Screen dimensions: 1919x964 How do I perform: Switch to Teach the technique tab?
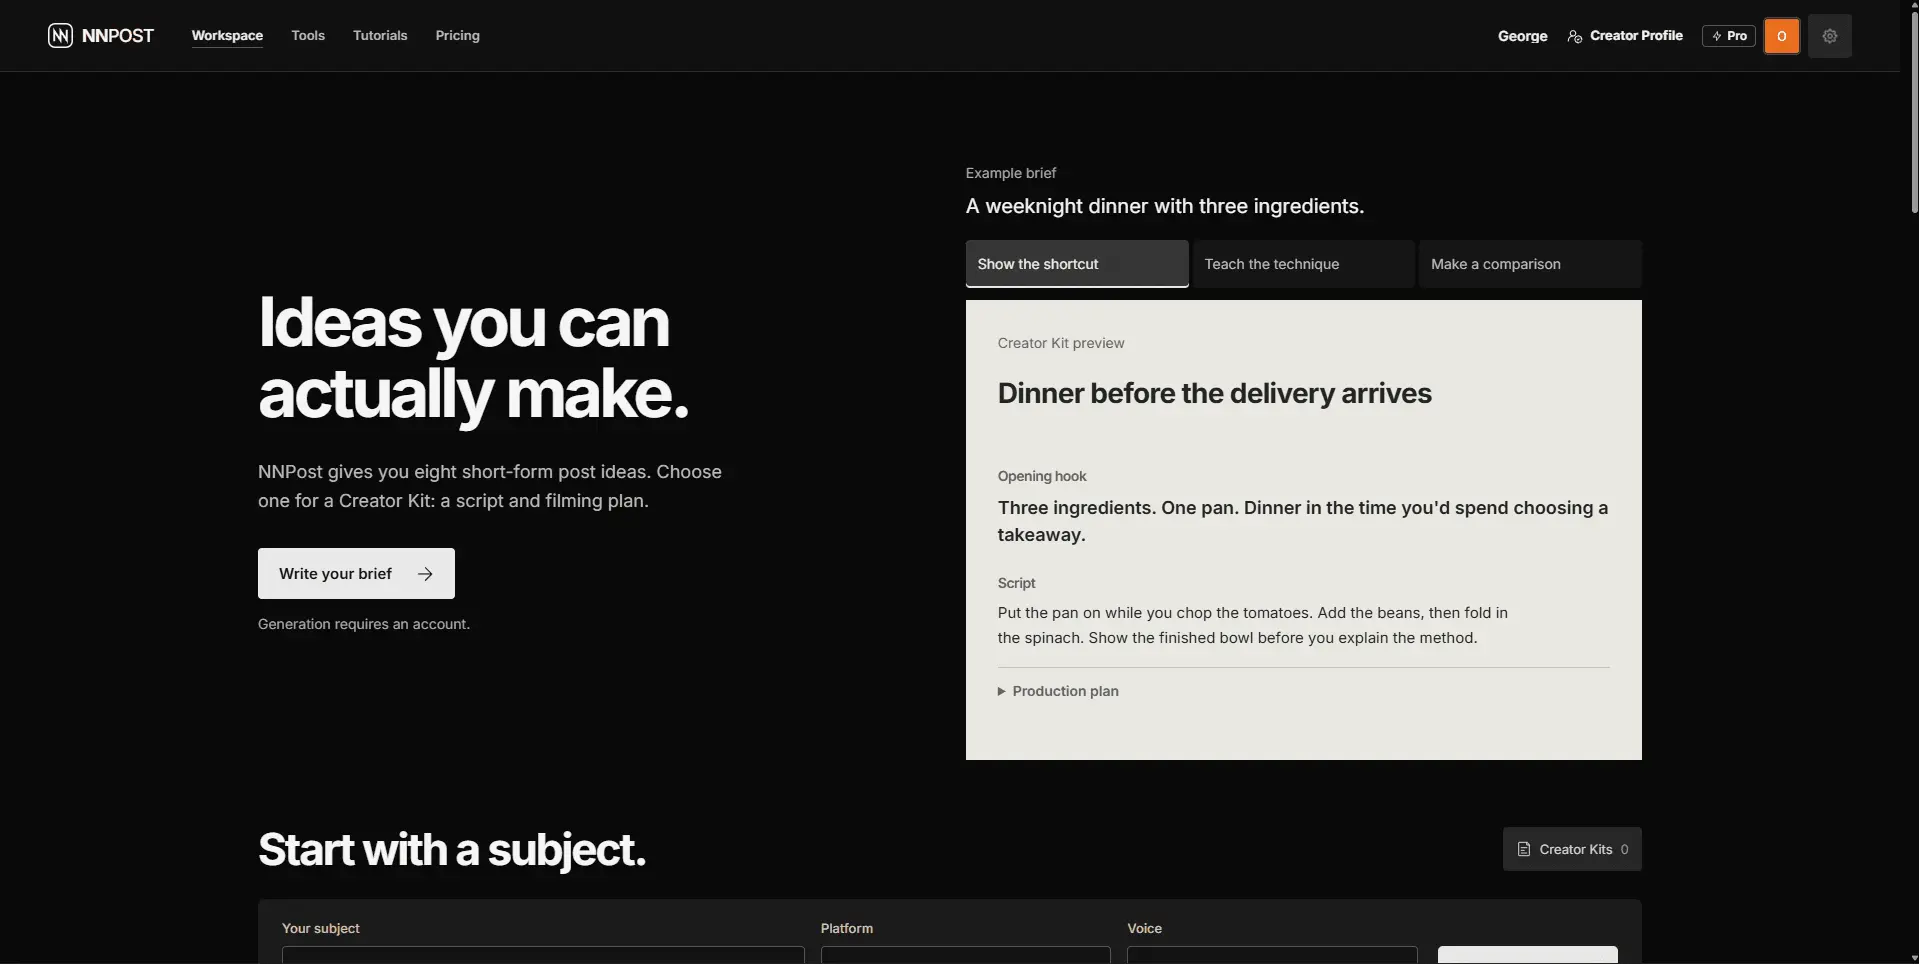(x=1304, y=264)
